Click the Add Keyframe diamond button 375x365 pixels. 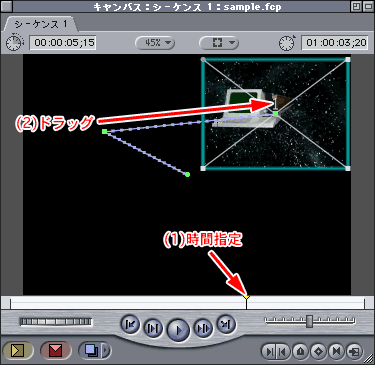pyautogui.click(x=319, y=351)
